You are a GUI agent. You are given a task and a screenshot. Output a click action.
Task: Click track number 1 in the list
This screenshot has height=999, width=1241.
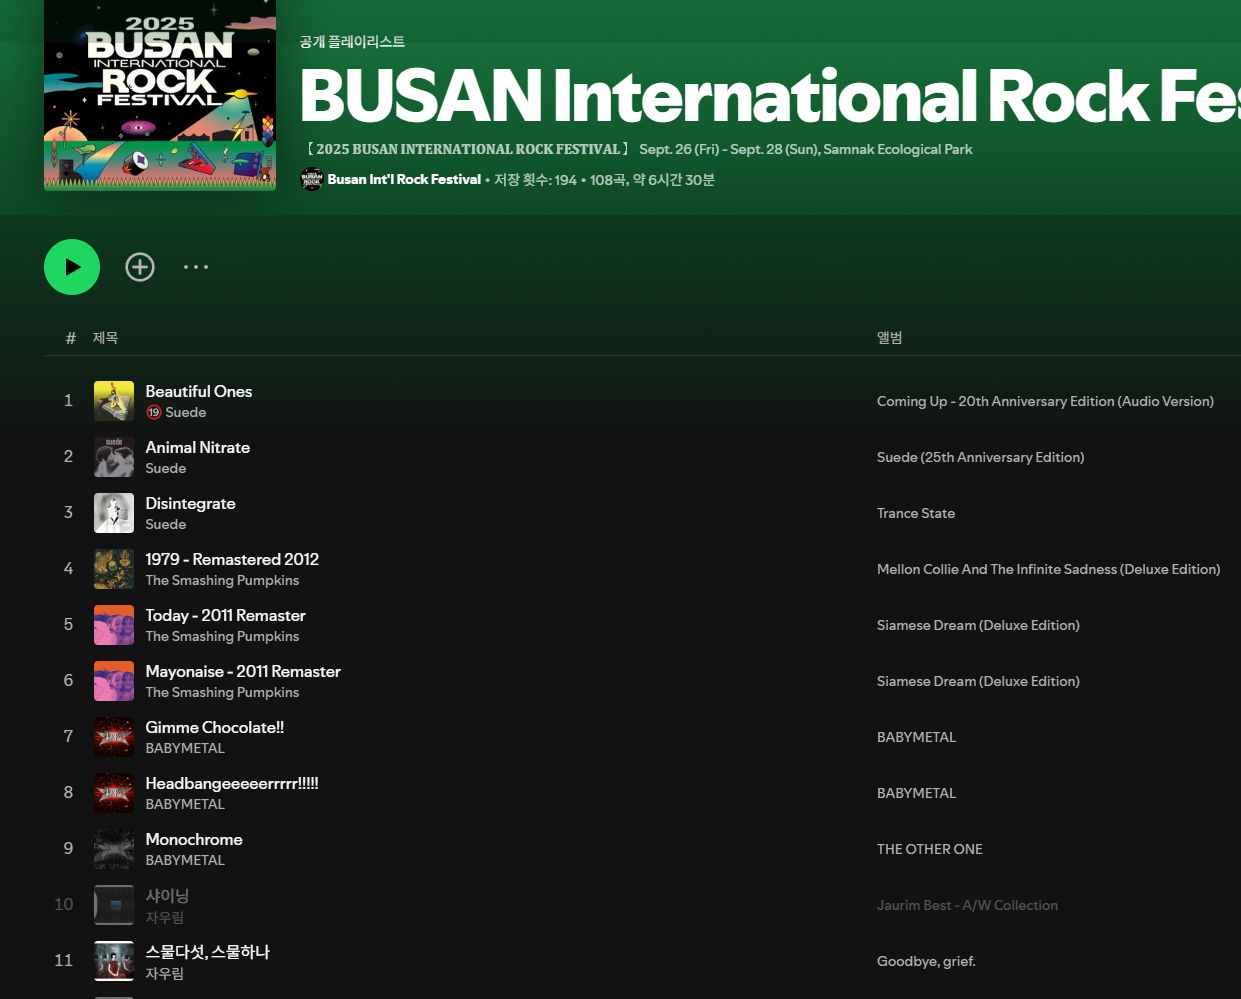68,401
